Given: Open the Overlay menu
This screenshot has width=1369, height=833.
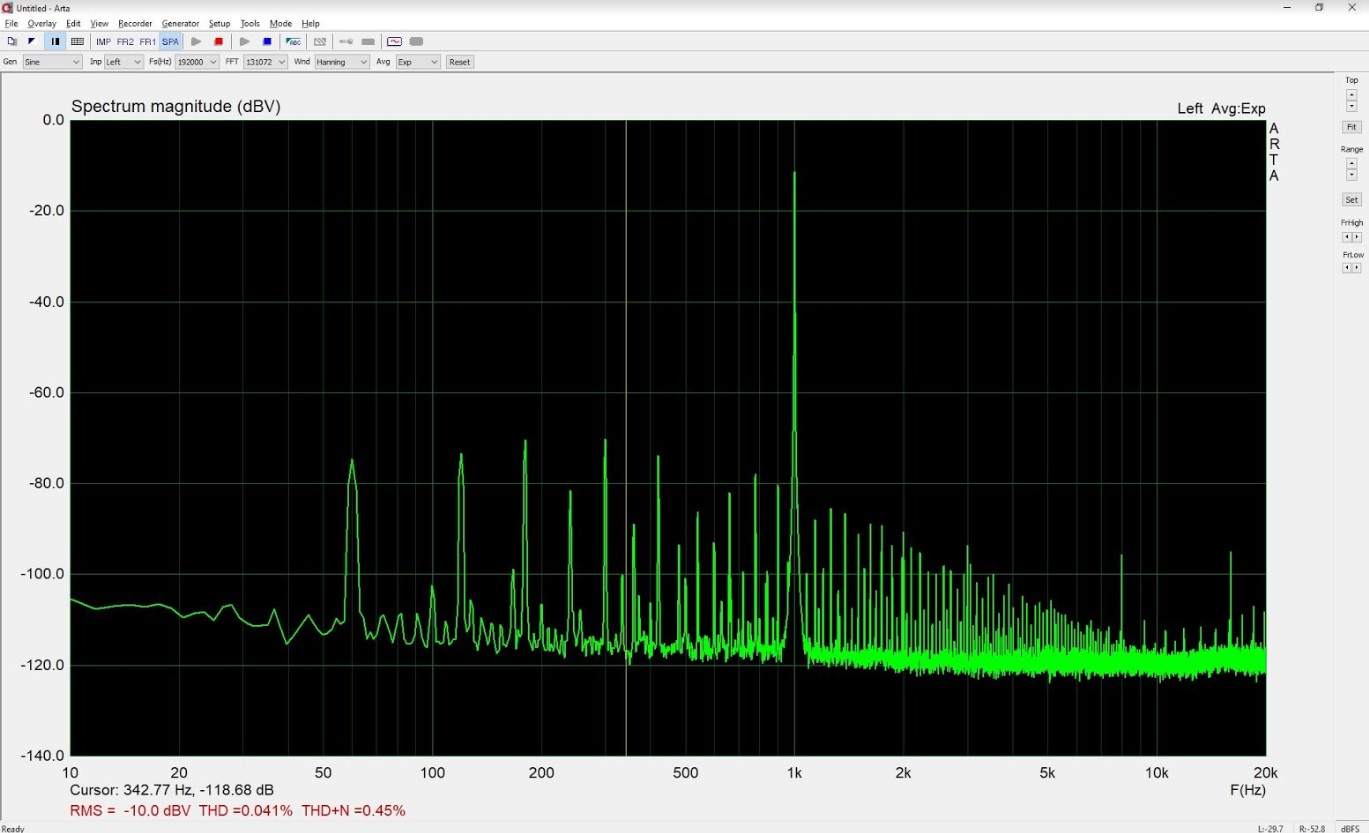Looking at the screenshot, I should pos(42,23).
